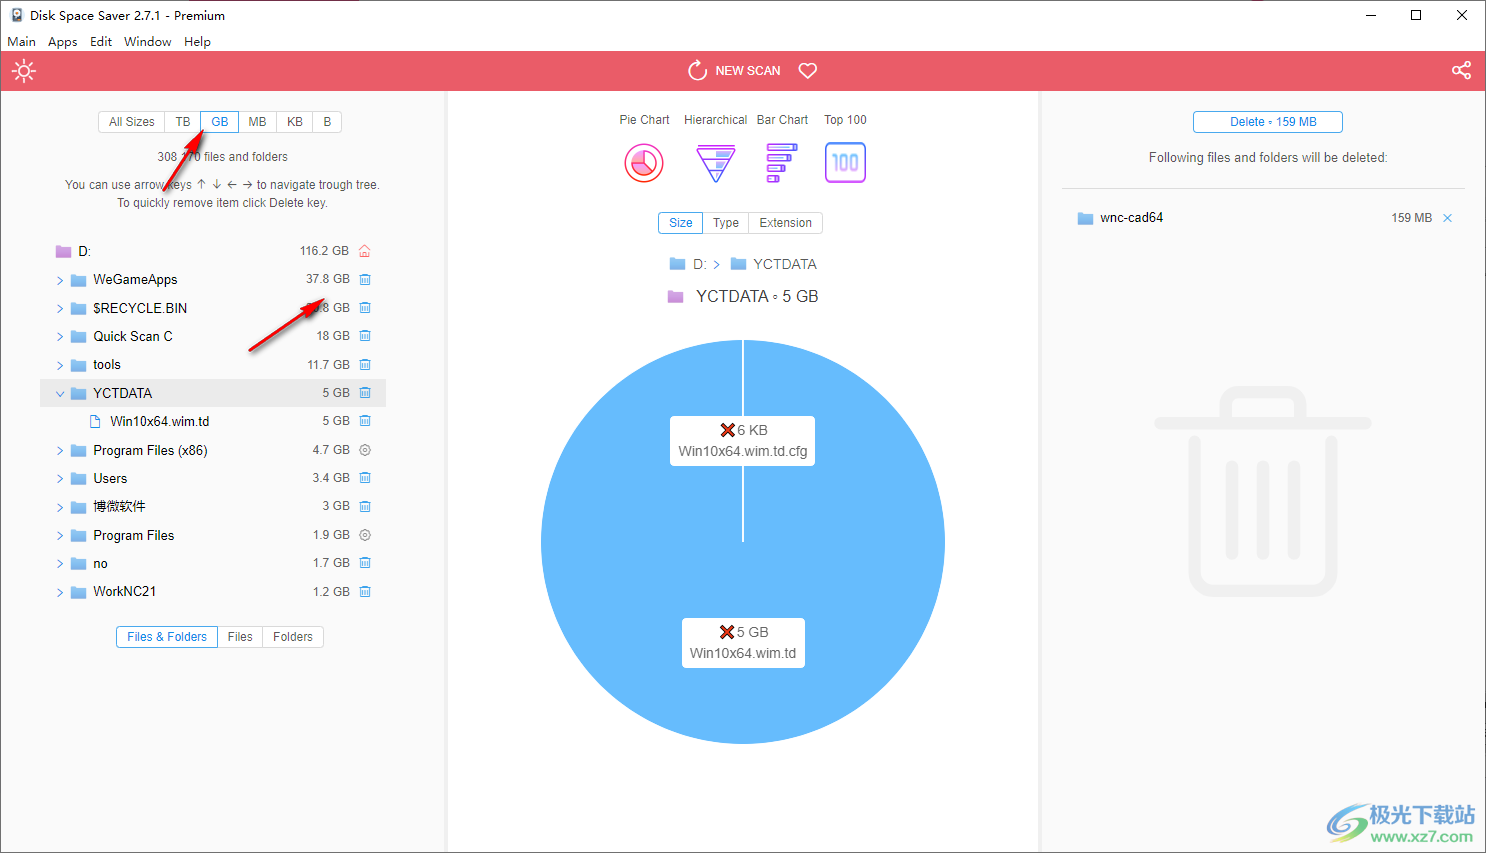Image resolution: width=1486 pixels, height=853 pixels.
Task: Open the Apps menu
Action: [62, 42]
